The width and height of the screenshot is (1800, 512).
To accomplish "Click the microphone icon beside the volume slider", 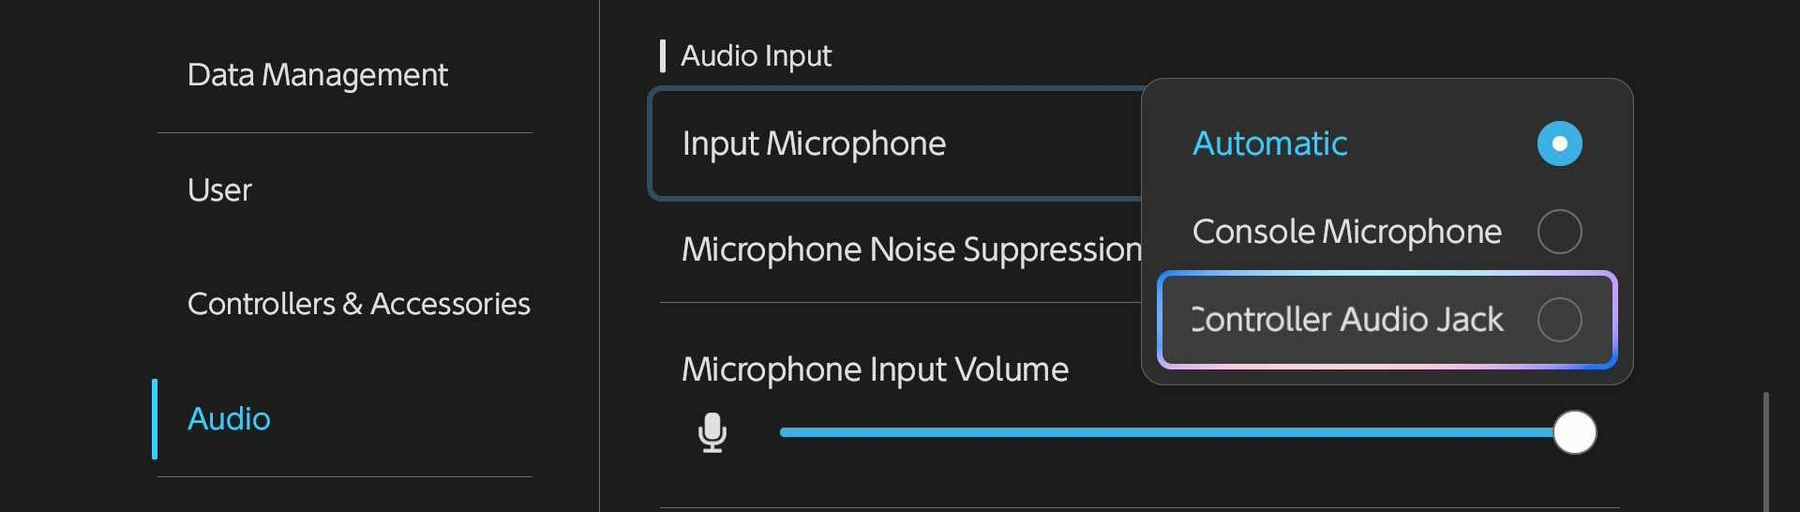I will tap(712, 433).
